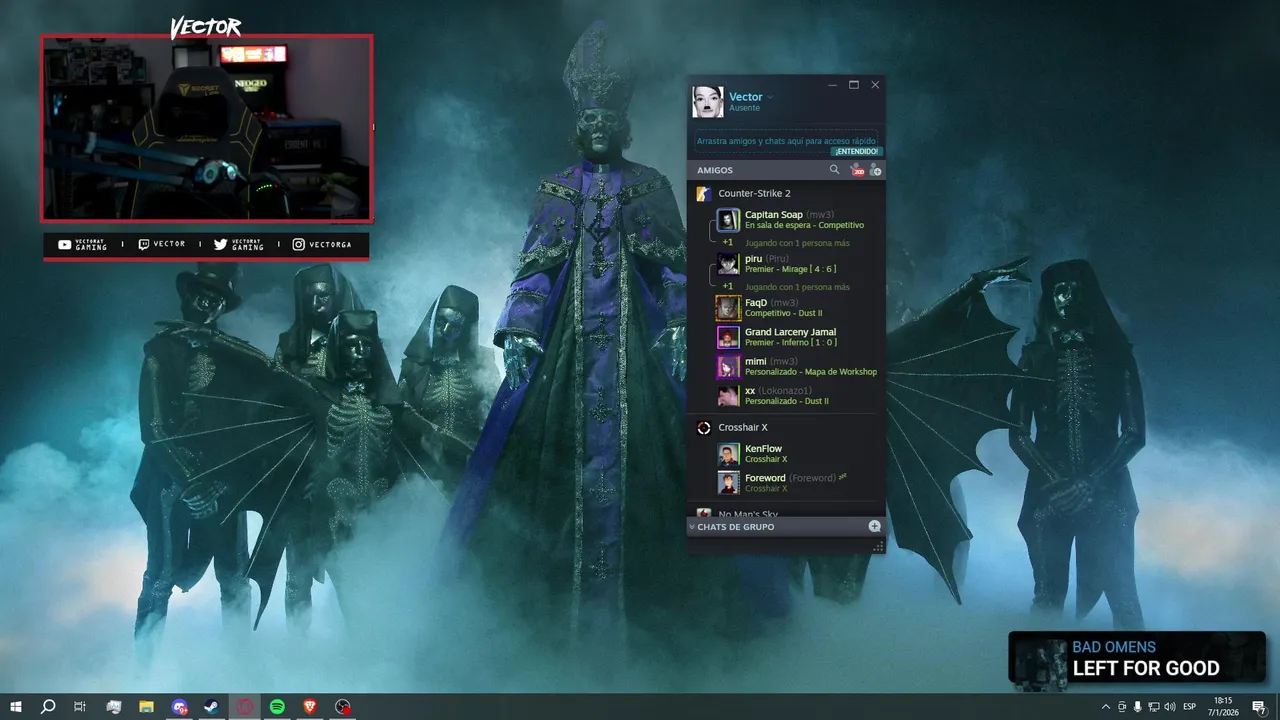Click mimi's avatar
Screen dimensions: 1280x720
coord(728,366)
